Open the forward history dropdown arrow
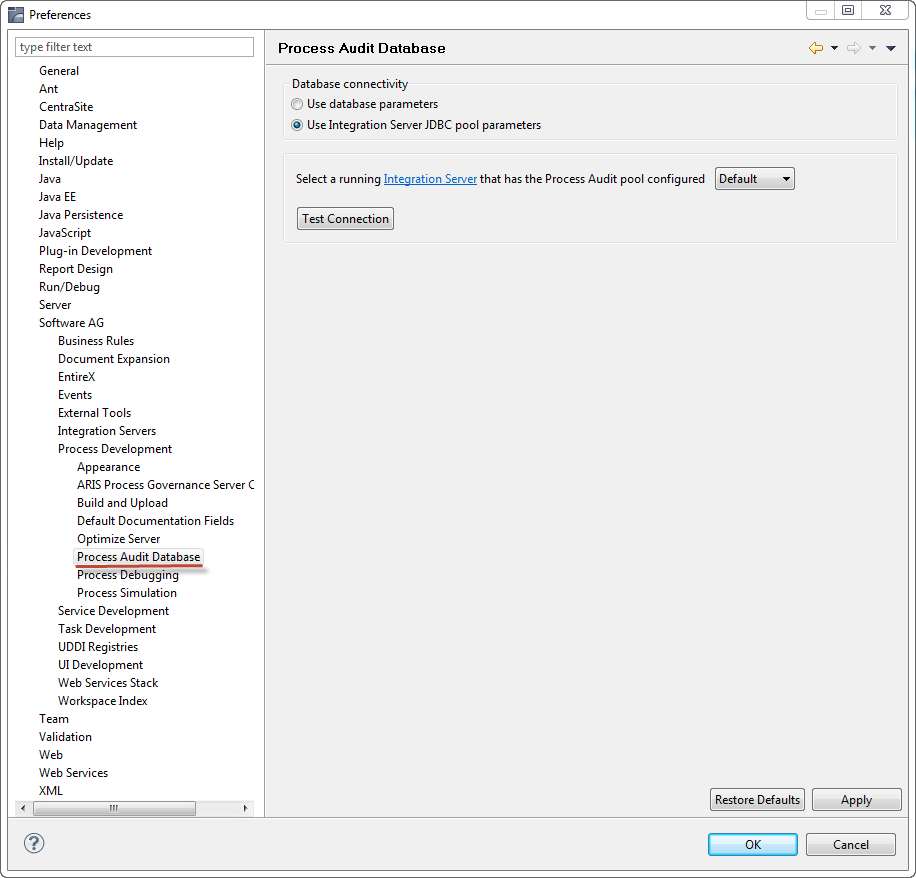916x878 pixels. 872,48
